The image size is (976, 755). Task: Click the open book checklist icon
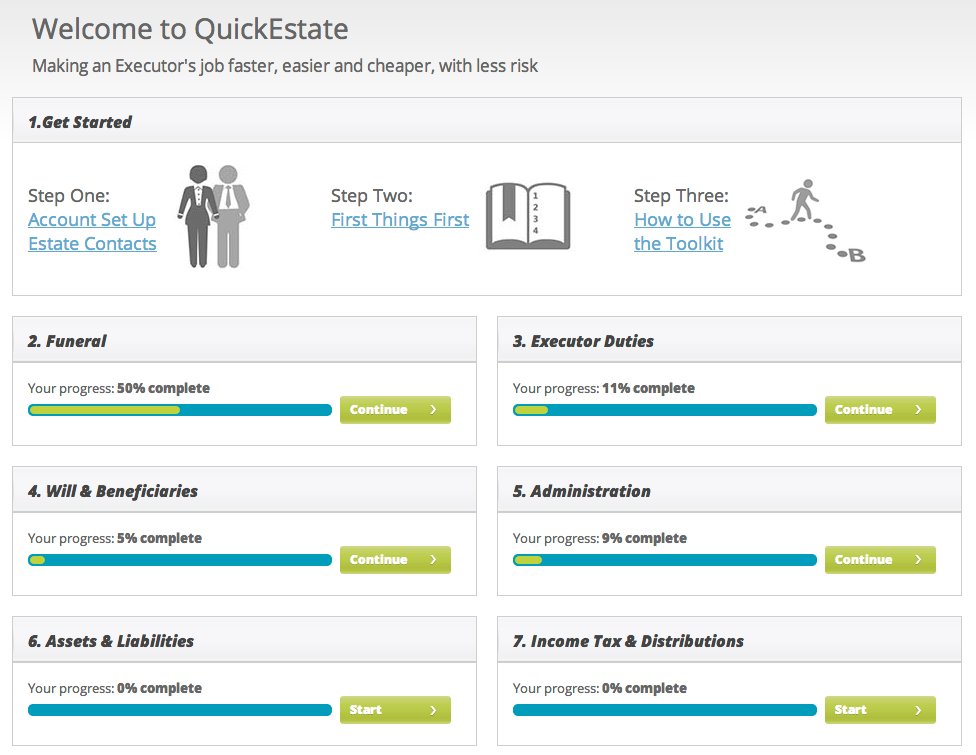527,216
